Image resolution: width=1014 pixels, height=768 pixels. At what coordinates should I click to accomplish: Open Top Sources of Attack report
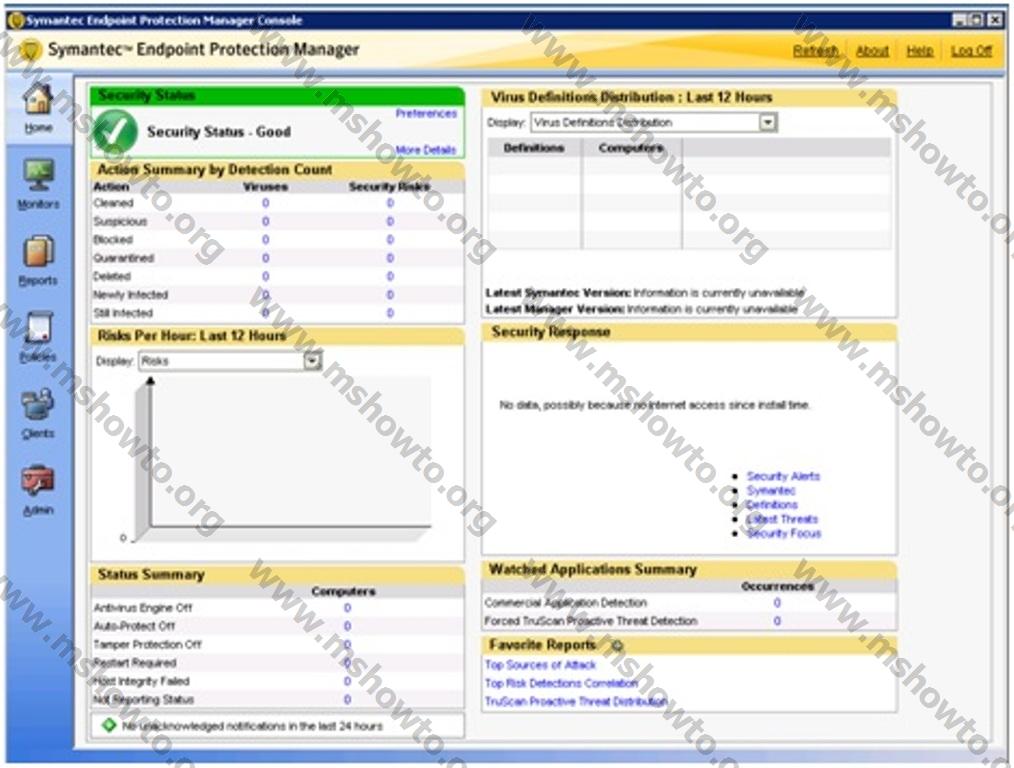pos(540,665)
